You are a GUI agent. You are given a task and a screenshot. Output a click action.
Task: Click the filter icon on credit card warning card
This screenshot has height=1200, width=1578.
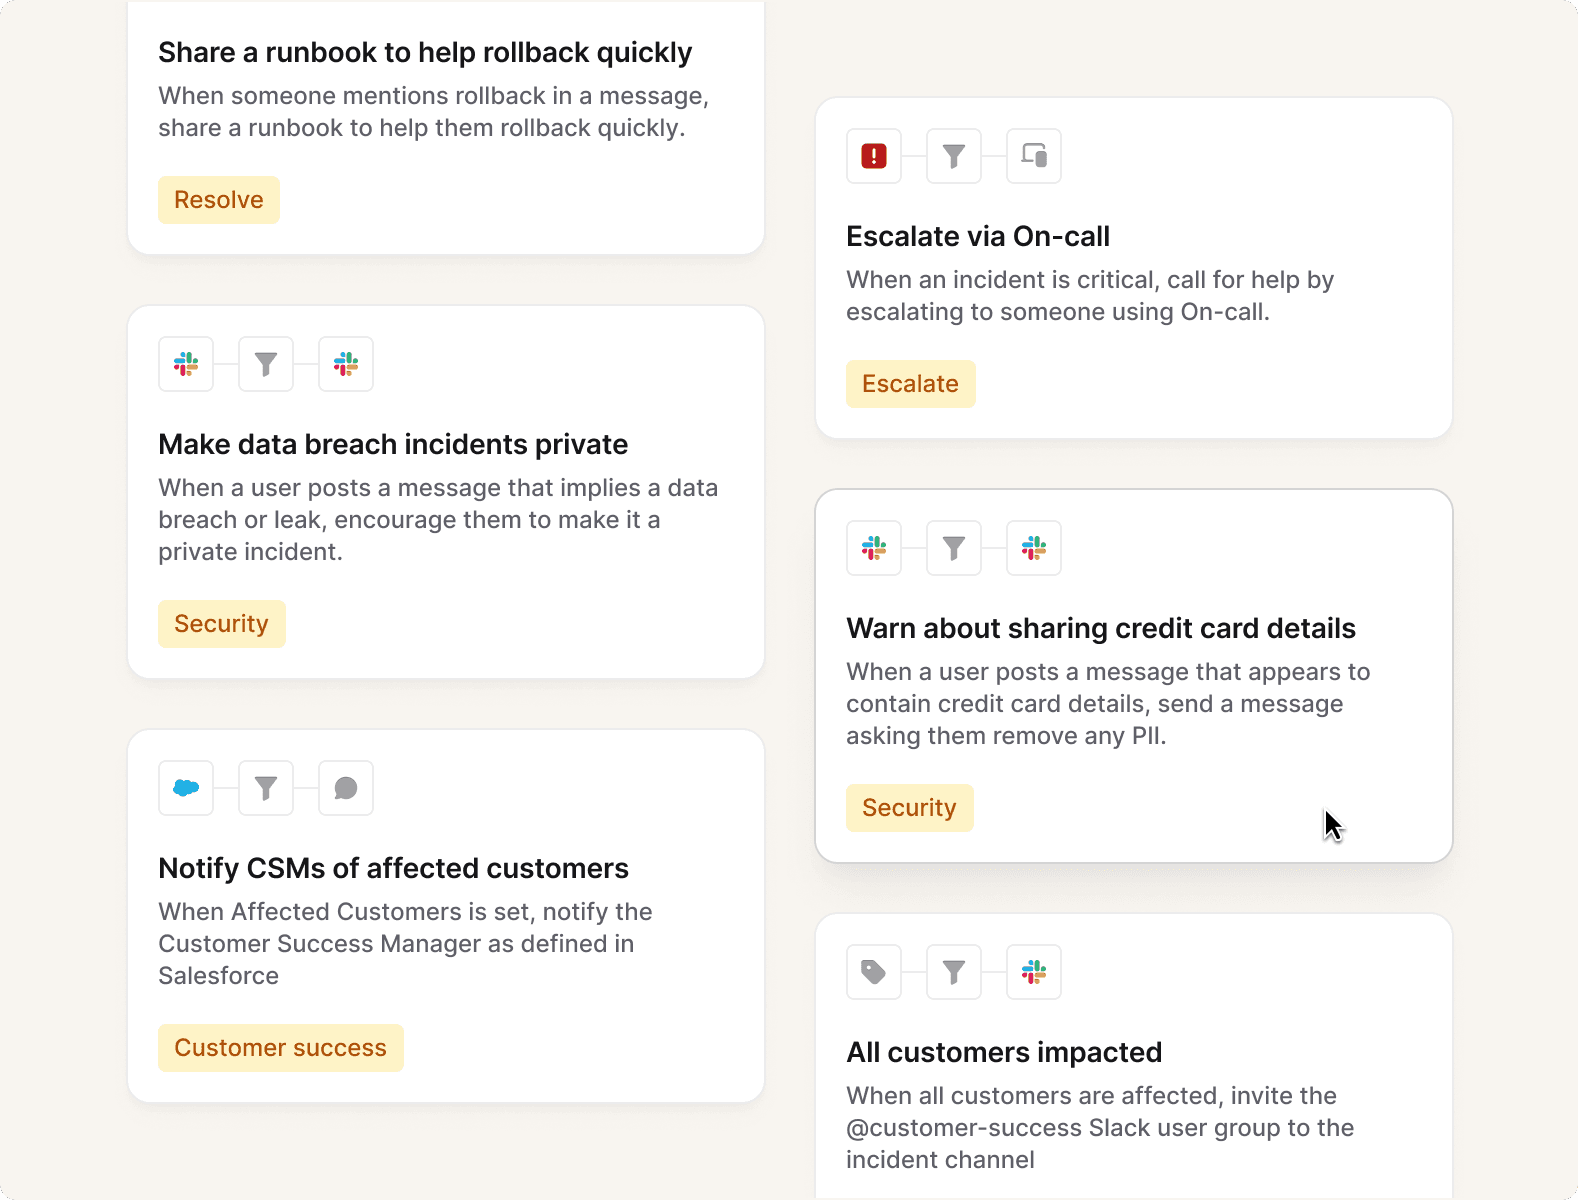pyautogui.click(x=954, y=548)
